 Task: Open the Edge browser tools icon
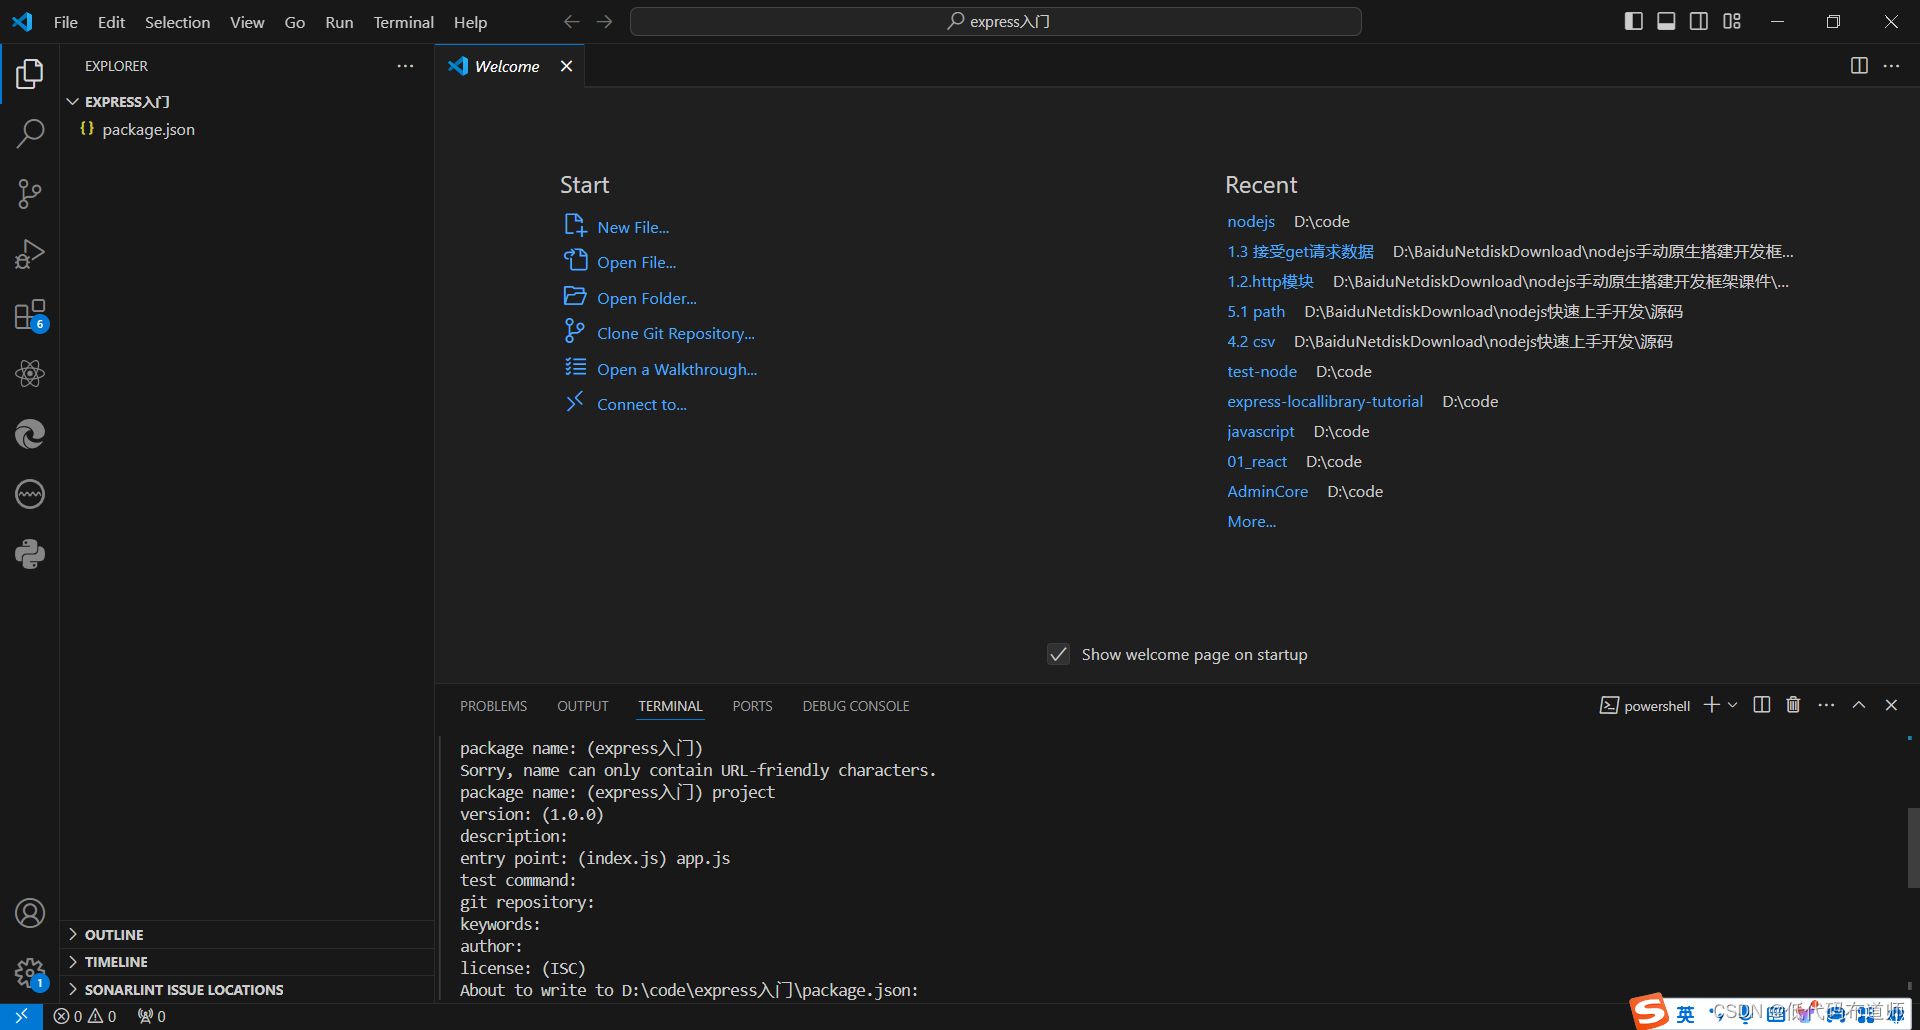pyautogui.click(x=30, y=434)
